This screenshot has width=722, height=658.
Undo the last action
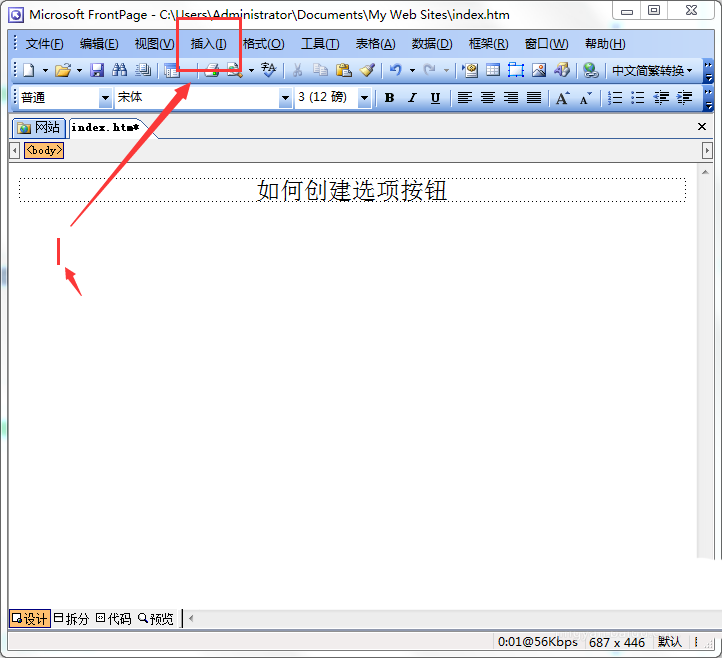(x=396, y=70)
